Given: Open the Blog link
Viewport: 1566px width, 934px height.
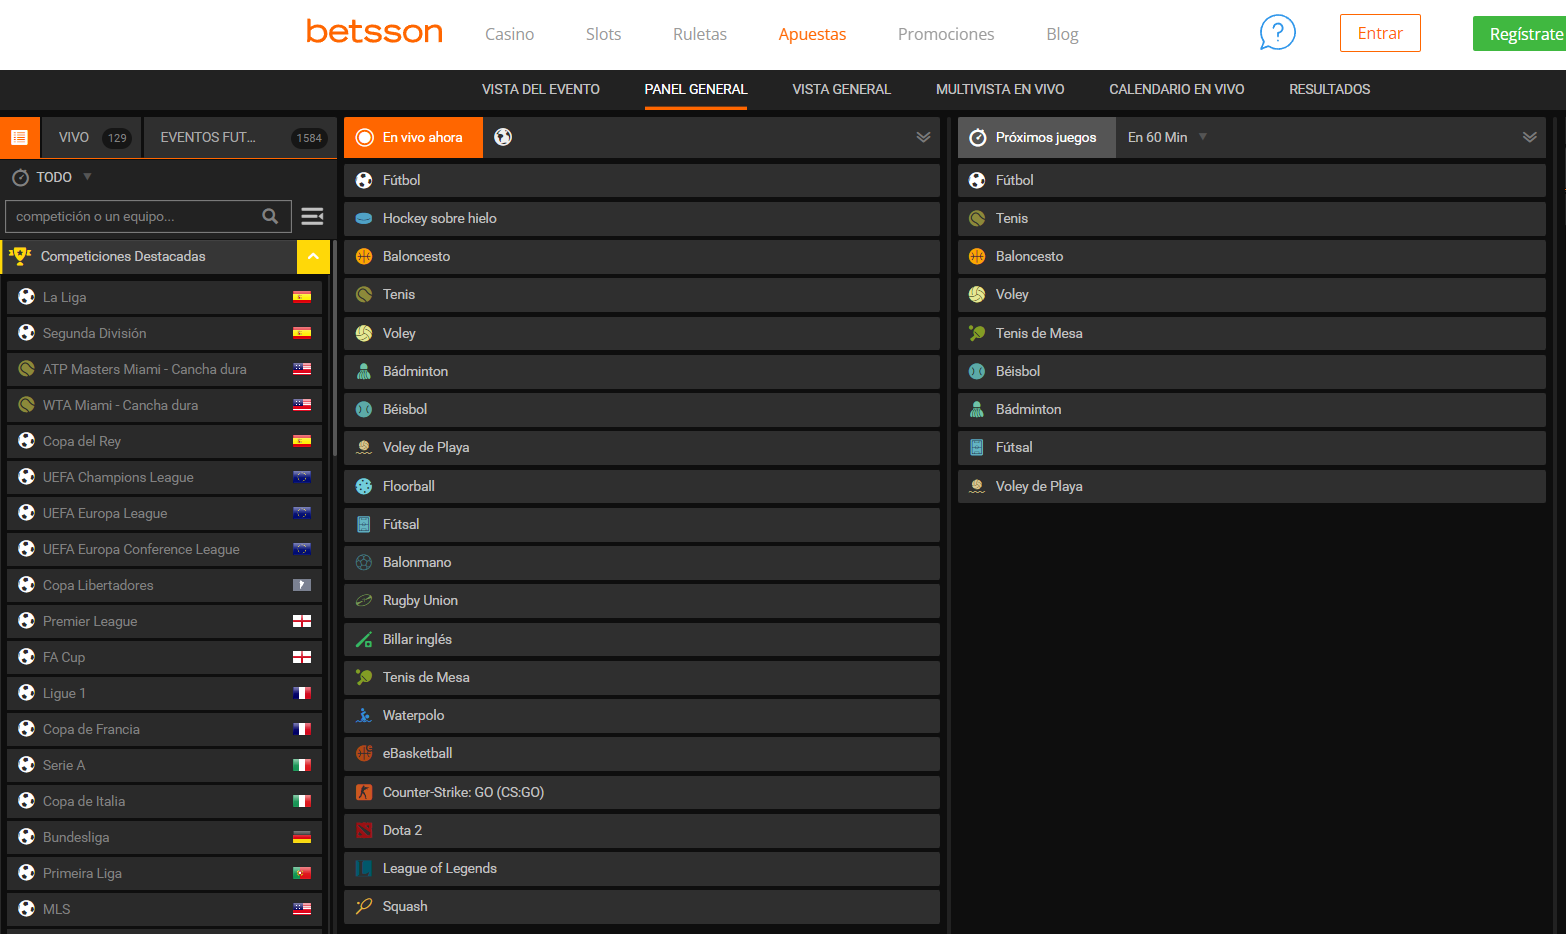Looking at the screenshot, I should 1062,34.
